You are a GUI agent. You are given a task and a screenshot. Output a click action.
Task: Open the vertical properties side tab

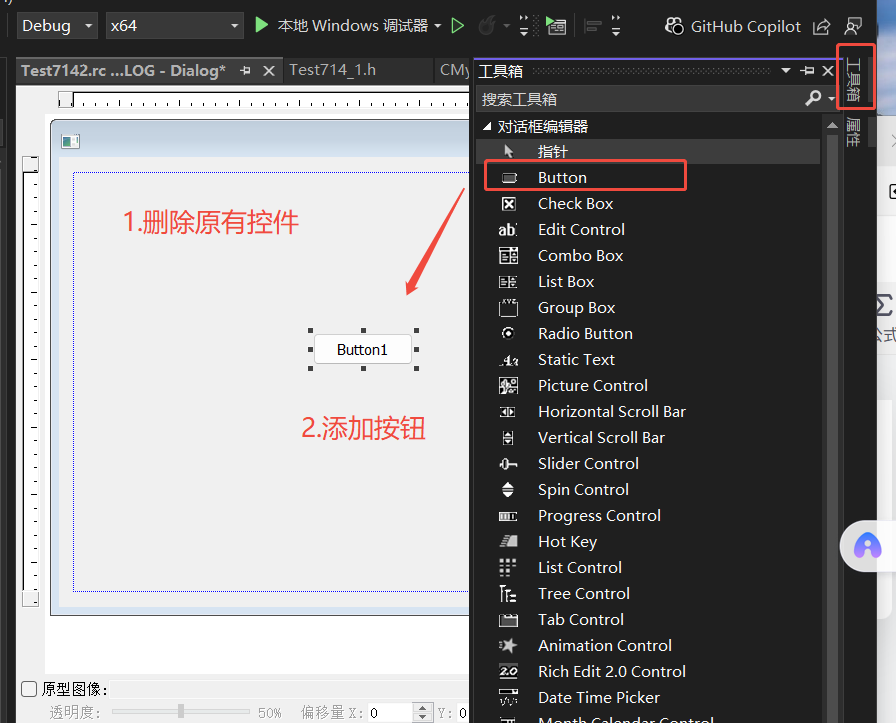854,131
